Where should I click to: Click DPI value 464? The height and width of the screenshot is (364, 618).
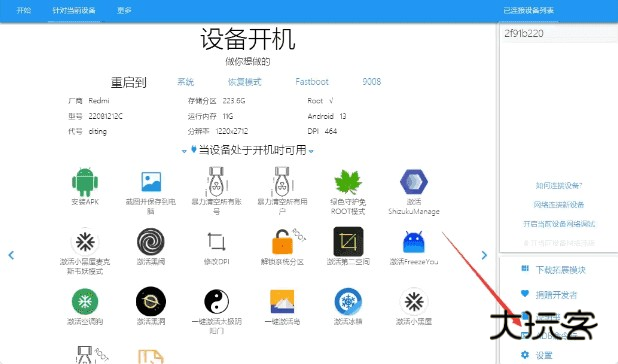pyautogui.click(x=331, y=131)
